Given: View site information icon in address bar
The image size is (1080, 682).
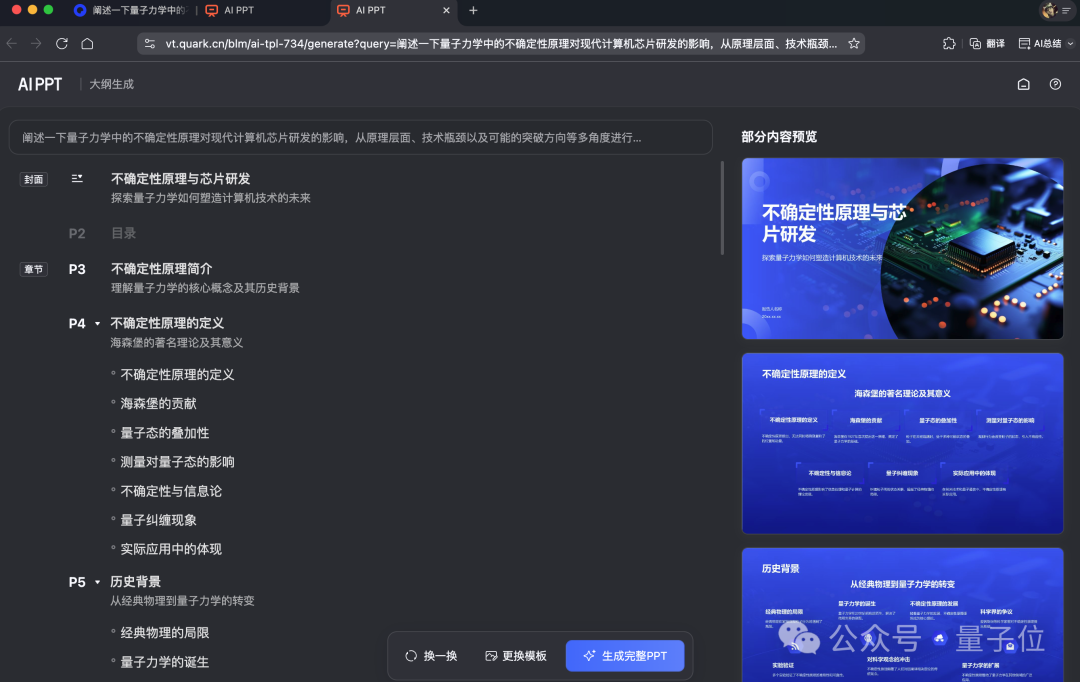Looking at the screenshot, I should pos(149,43).
